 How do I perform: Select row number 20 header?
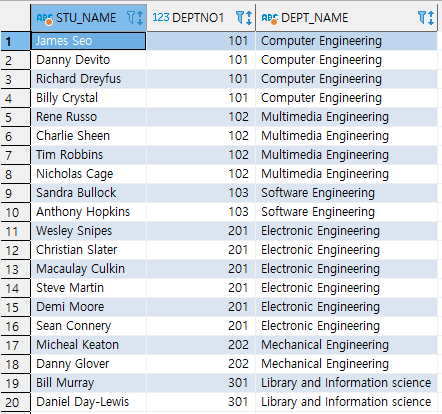[x=15, y=402]
